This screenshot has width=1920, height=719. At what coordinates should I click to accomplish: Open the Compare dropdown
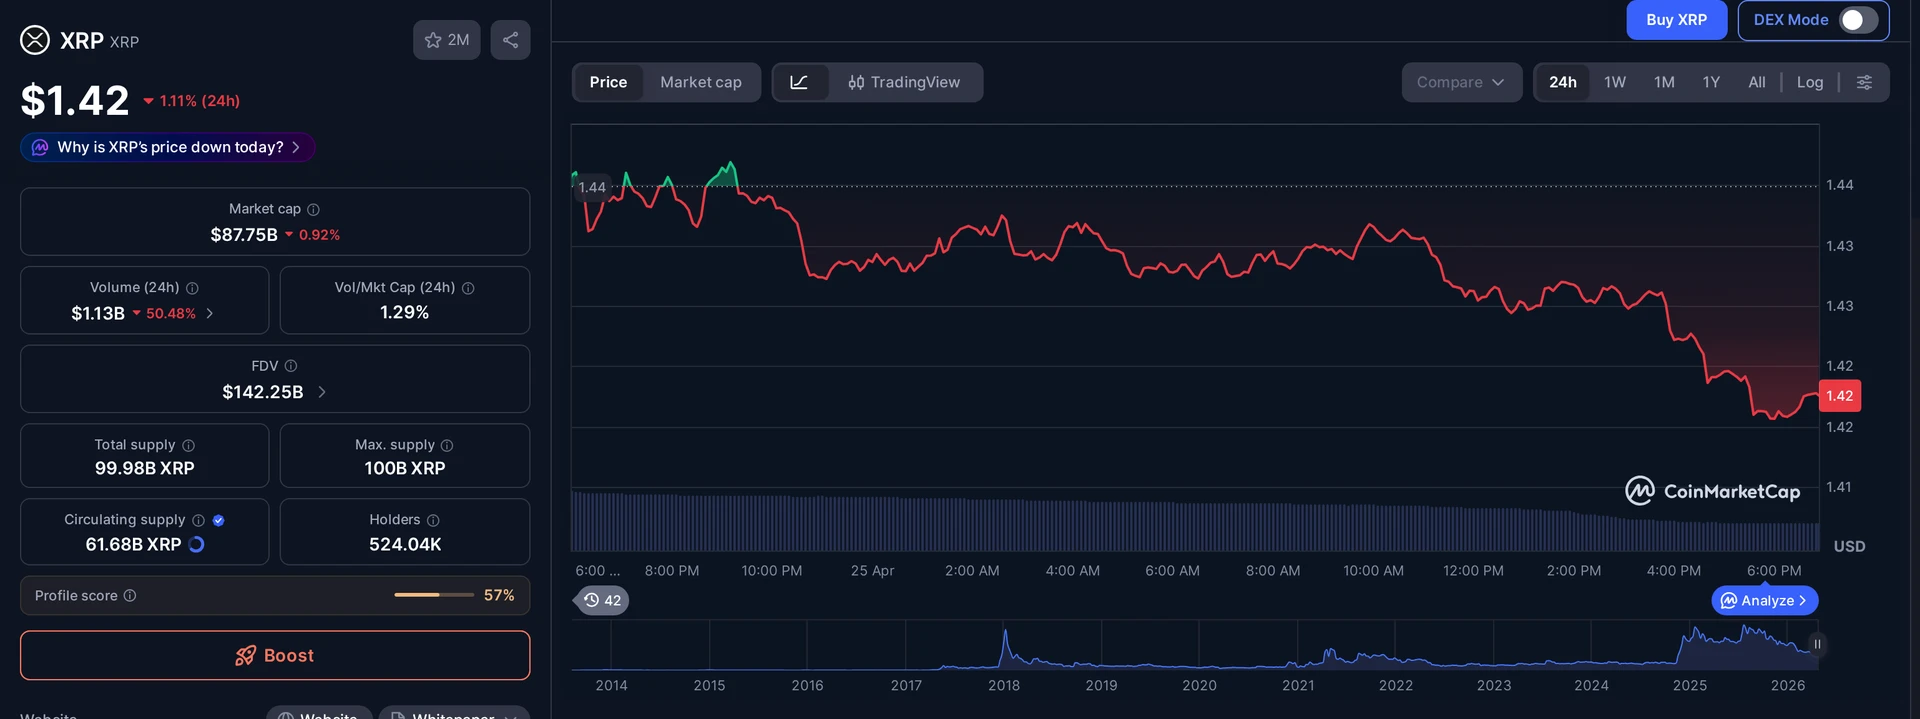pyautogui.click(x=1461, y=82)
